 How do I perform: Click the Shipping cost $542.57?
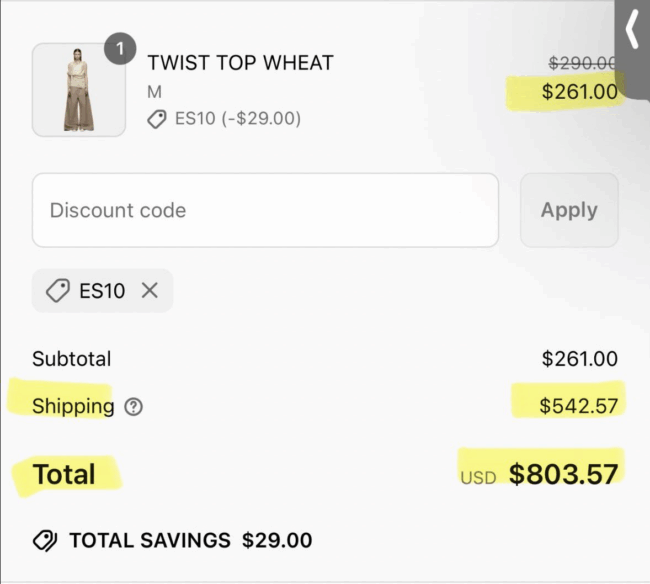tap(579, 406)
